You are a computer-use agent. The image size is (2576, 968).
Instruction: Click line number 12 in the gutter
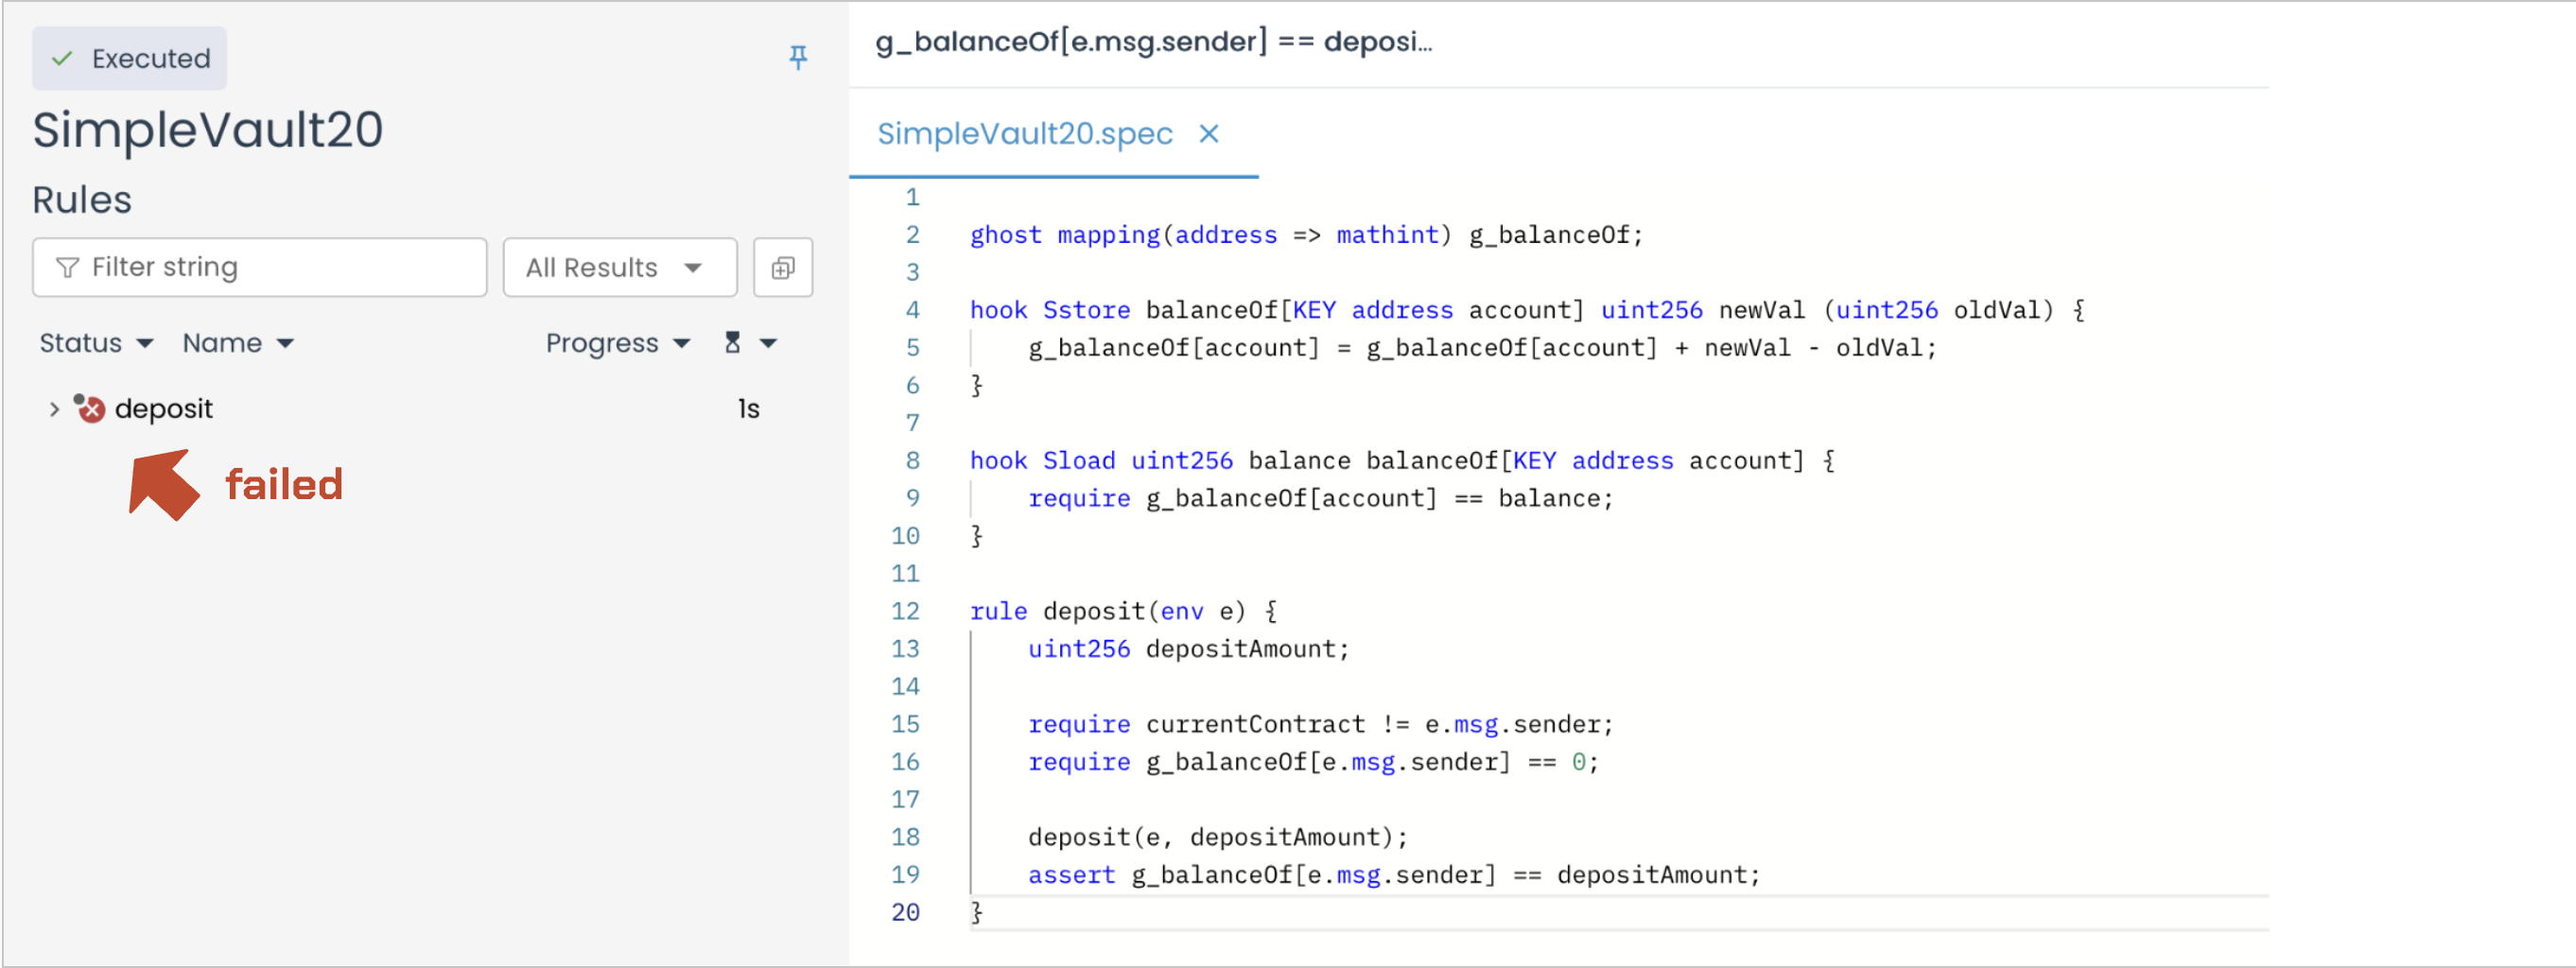(904, 611)
